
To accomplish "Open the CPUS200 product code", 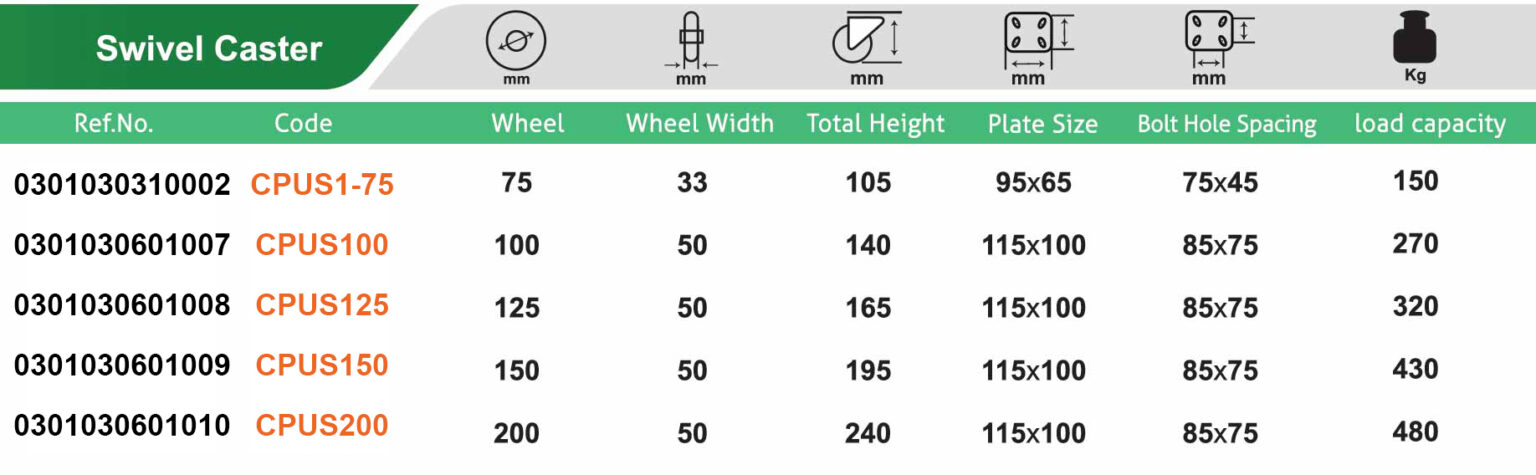I will pyautogui.click(x=322, y=425).
